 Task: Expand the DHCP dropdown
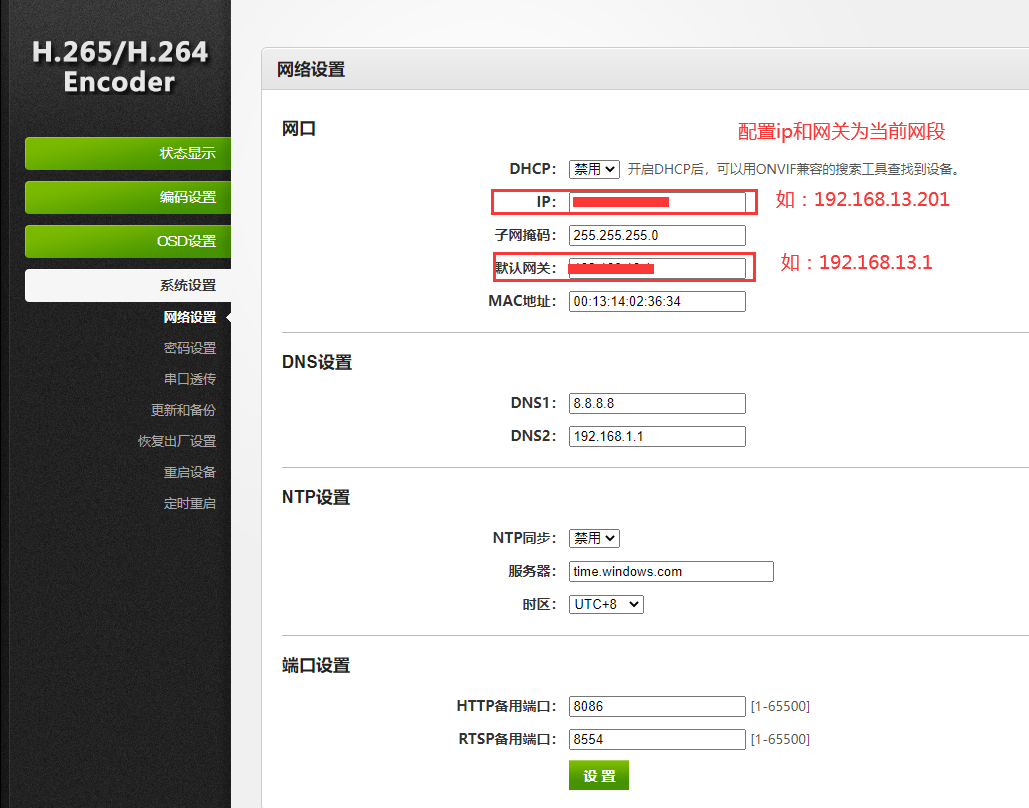pyautogui.click(x=594, y=169)
